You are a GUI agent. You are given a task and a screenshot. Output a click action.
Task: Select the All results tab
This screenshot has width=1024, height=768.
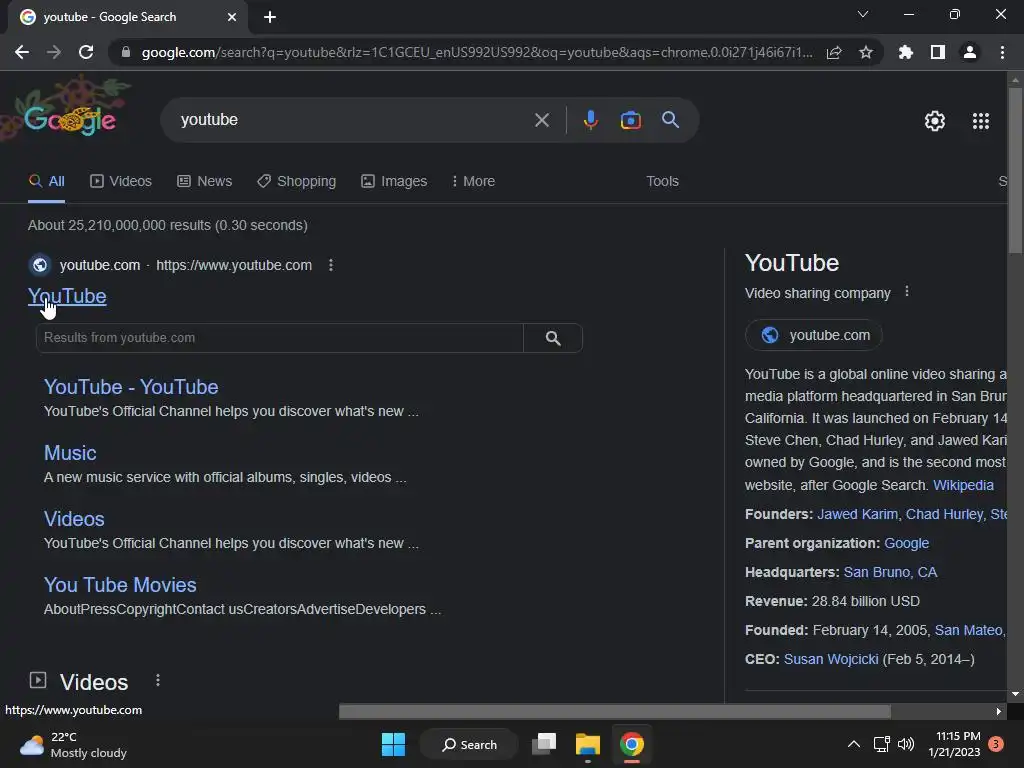(46, 181)
